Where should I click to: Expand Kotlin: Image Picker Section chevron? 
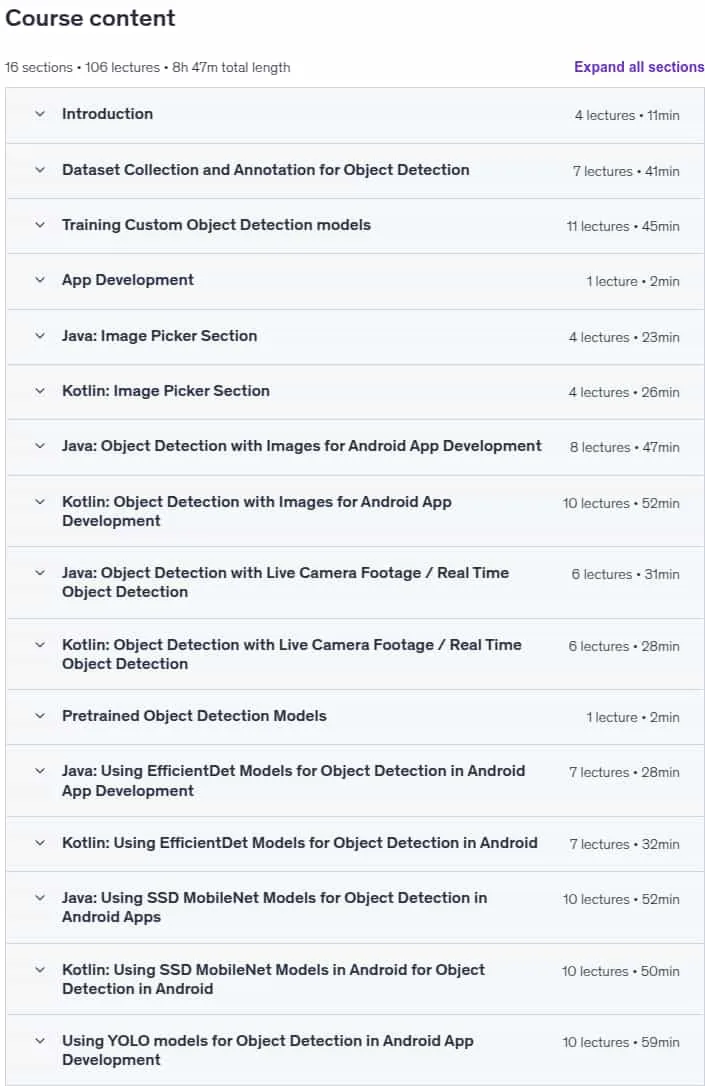tap(40, 391)
